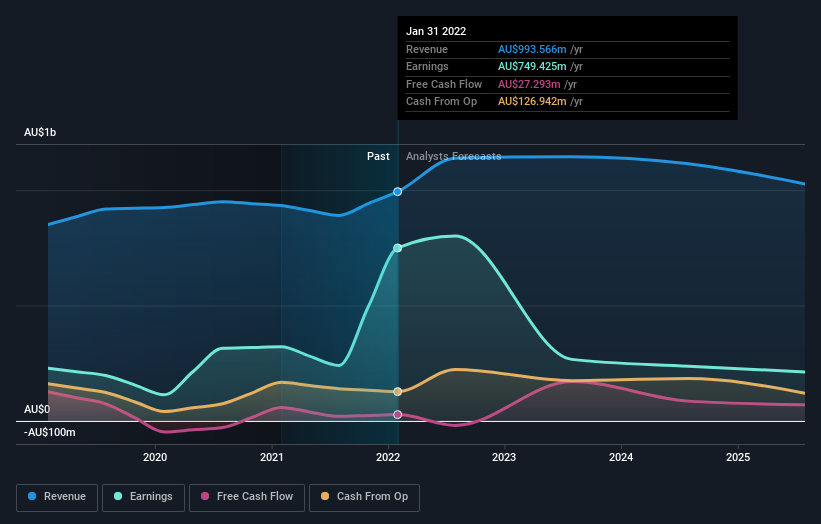Click the AU$126.942m cash from op value
Screen dimensions: 821x524
pos(532,102)
